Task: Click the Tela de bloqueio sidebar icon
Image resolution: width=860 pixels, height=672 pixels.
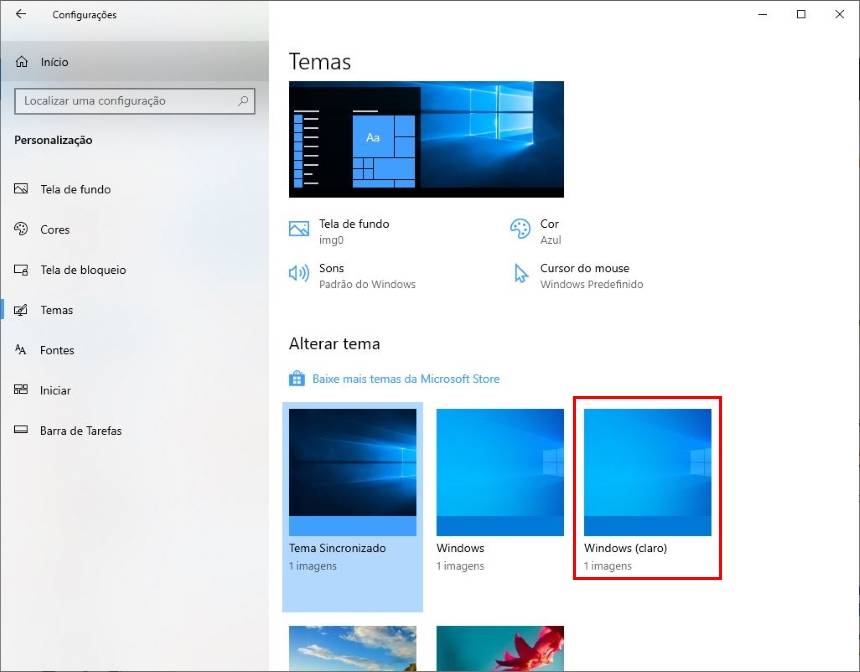Action: tap(21, 269)
